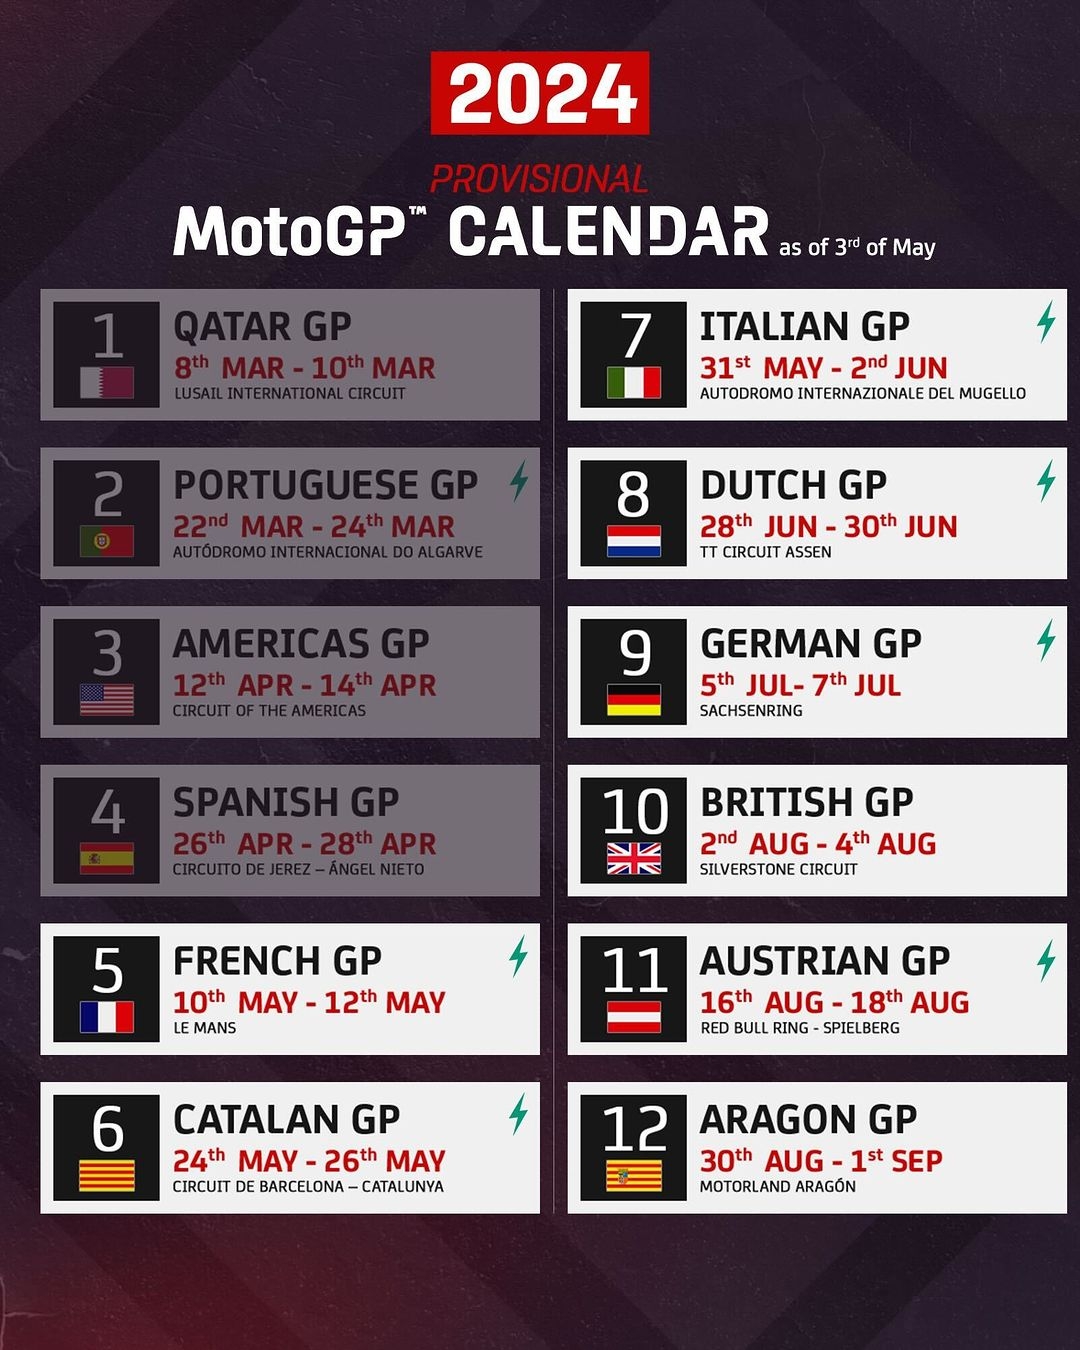Image resolution: width=1080 pixels, height=1350 pixels.
Task: Click the Qatar flag icon
Action: [x=107, y=382]
